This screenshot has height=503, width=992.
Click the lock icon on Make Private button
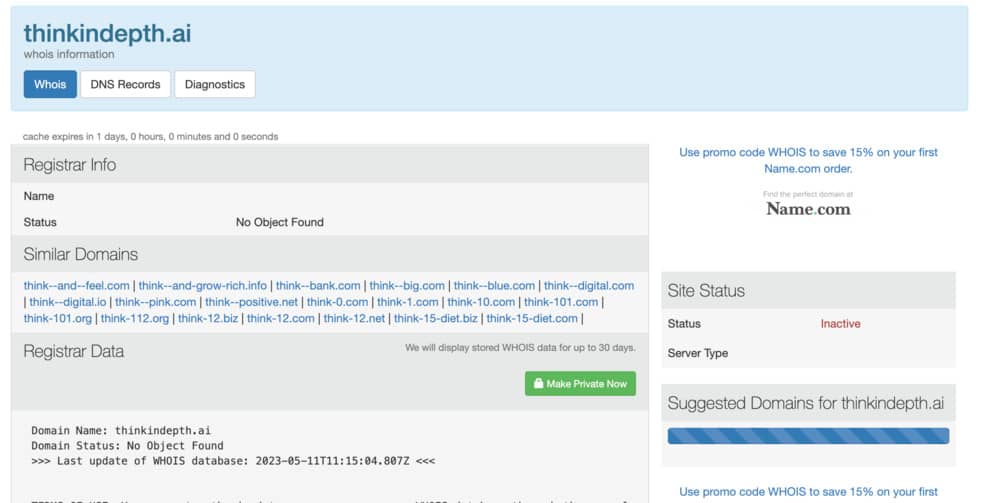click(x=538, y=383)
